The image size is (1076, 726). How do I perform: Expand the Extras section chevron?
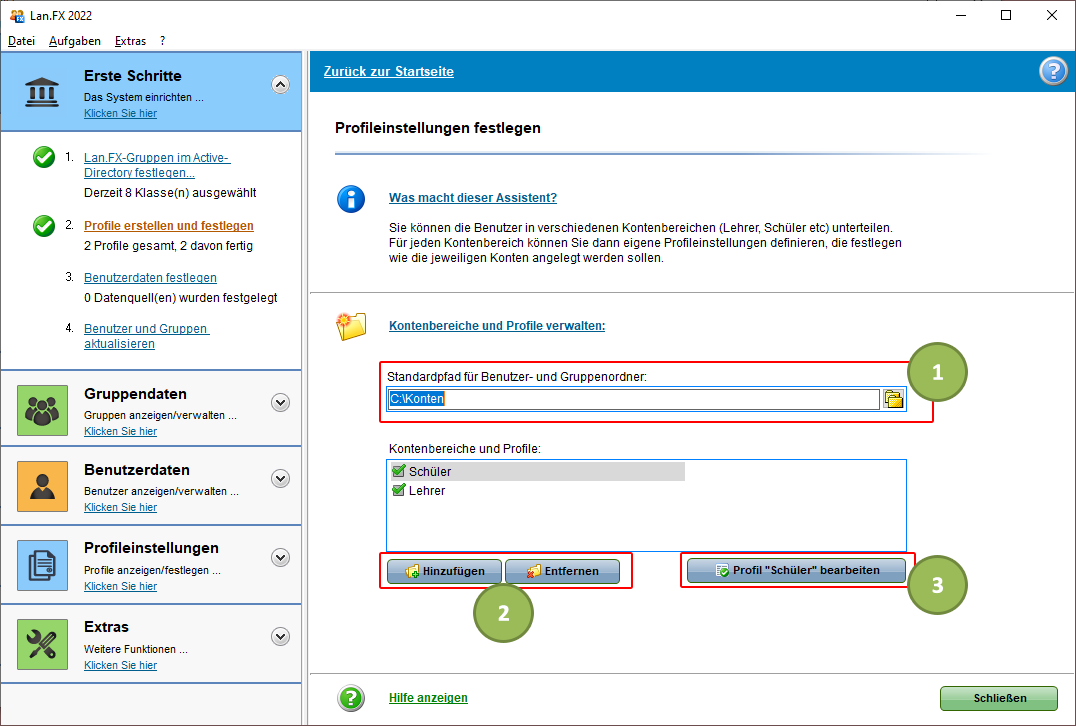click(x=281, y=636)
